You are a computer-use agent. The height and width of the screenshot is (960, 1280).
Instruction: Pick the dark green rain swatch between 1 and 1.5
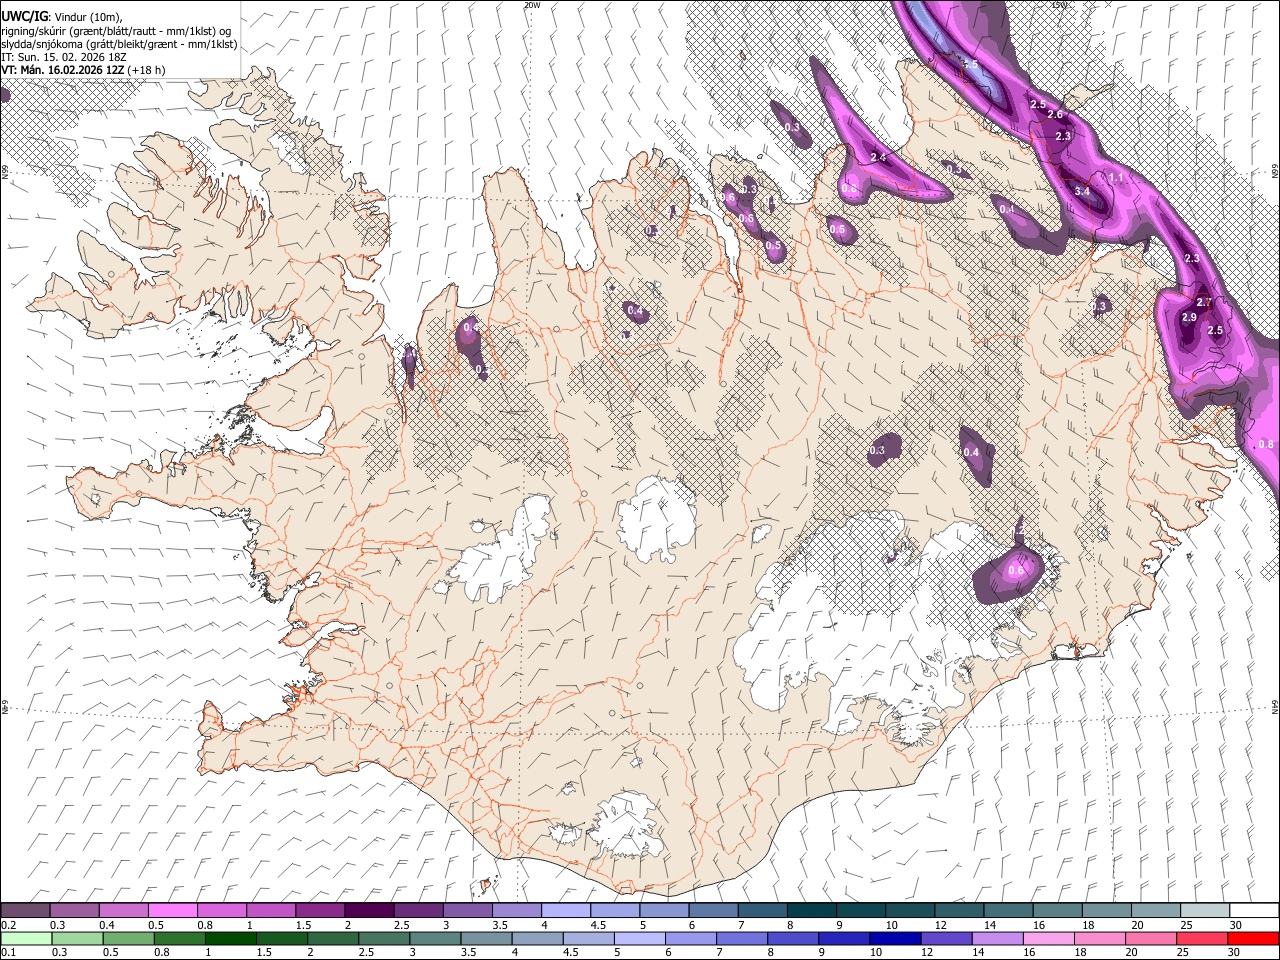point(231,938)
